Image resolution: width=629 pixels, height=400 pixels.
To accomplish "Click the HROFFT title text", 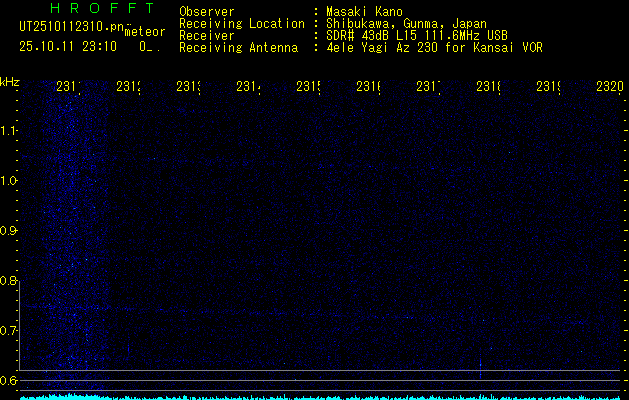I will 102,9.
